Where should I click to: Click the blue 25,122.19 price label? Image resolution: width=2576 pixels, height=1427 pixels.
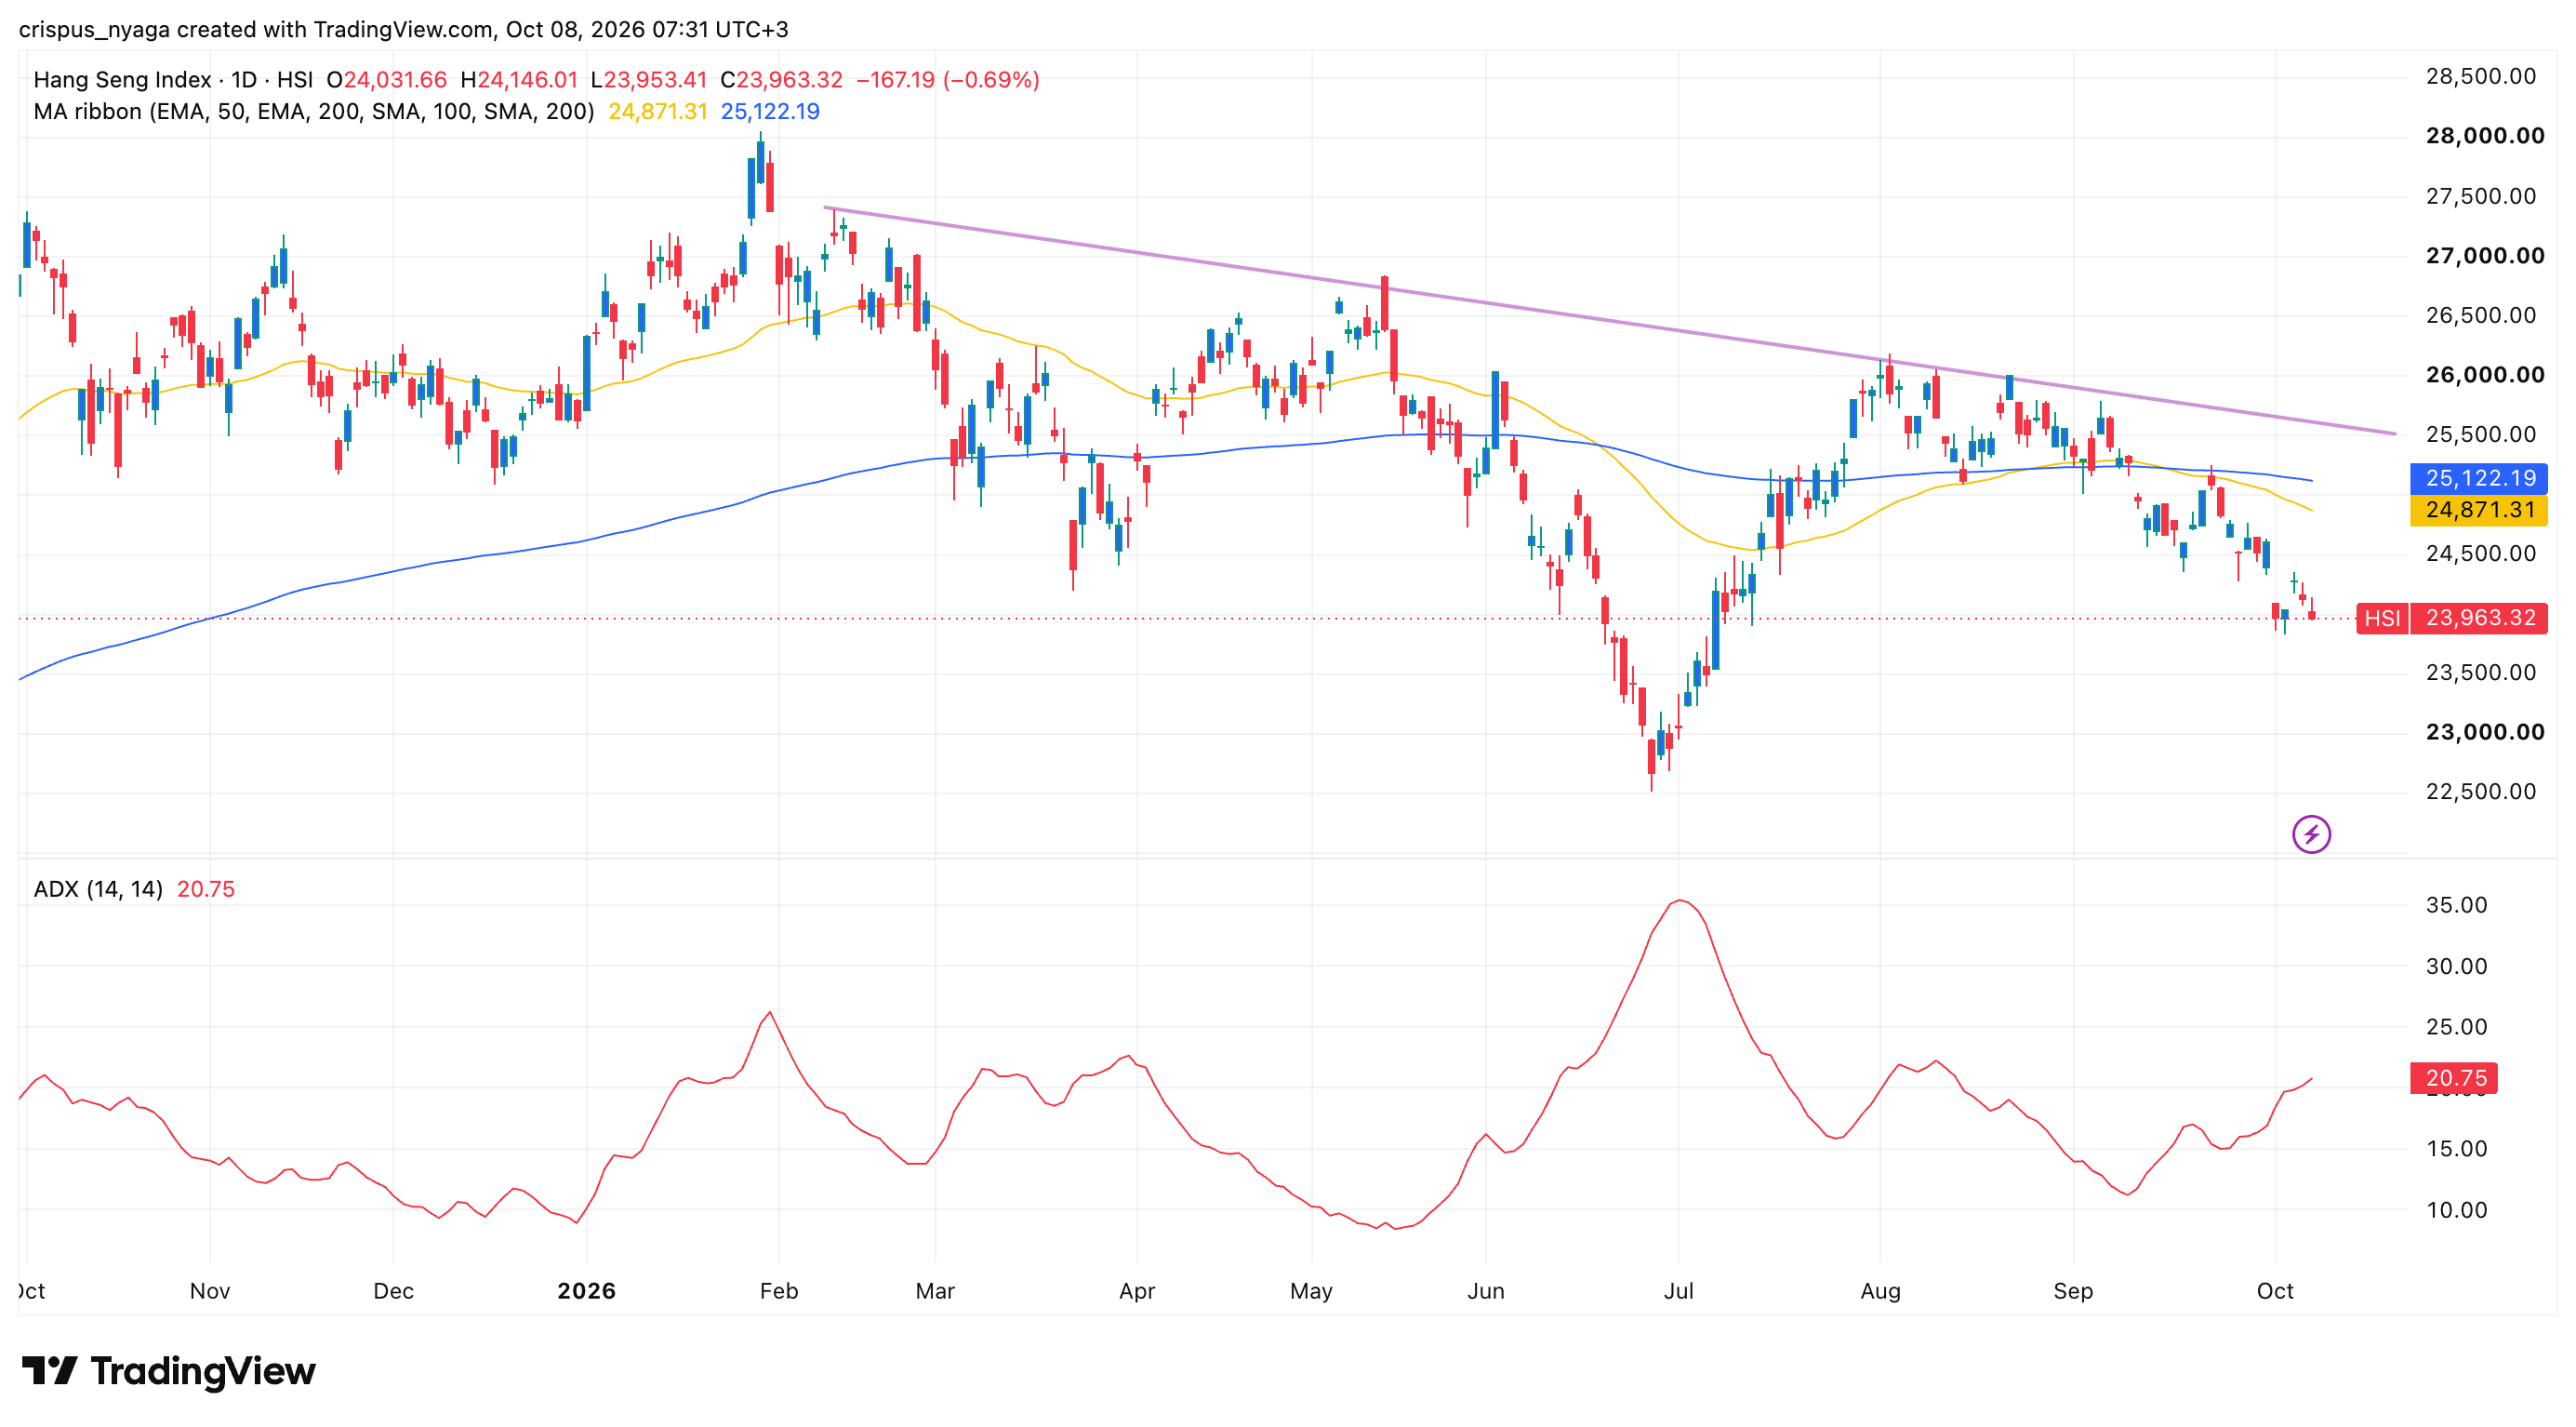point(2480,478)
